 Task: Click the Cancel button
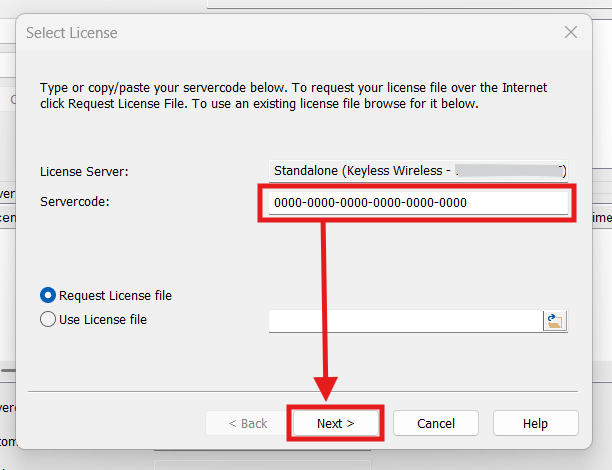435,423
